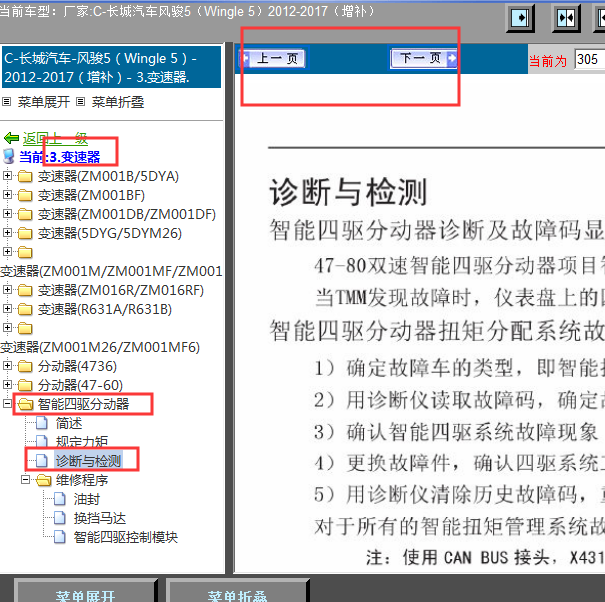This screenshot has height=602, width=605.
Task: Open 分动器(4736) folder label
Action: [77, 366]
